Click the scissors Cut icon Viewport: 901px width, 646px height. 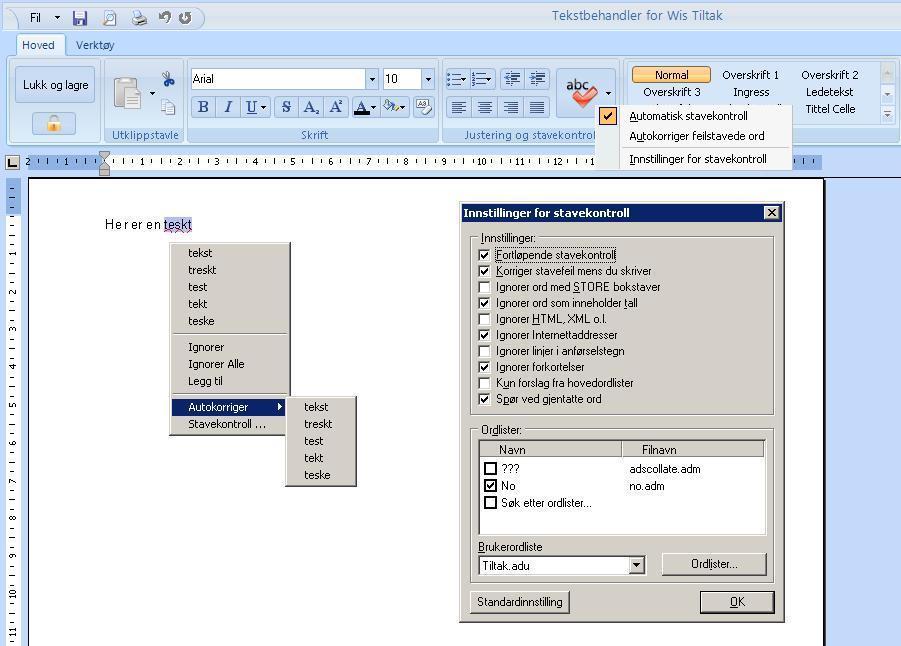168,79
